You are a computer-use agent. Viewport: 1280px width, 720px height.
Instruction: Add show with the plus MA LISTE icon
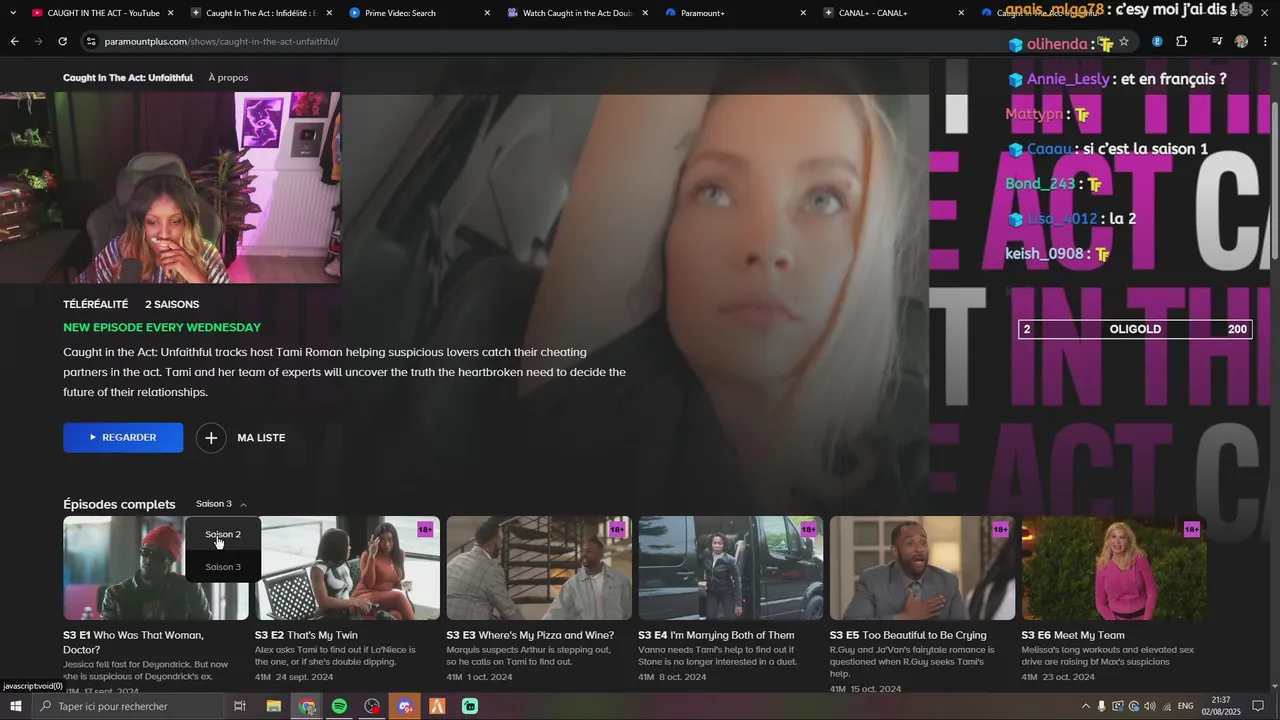coord(211,438)
